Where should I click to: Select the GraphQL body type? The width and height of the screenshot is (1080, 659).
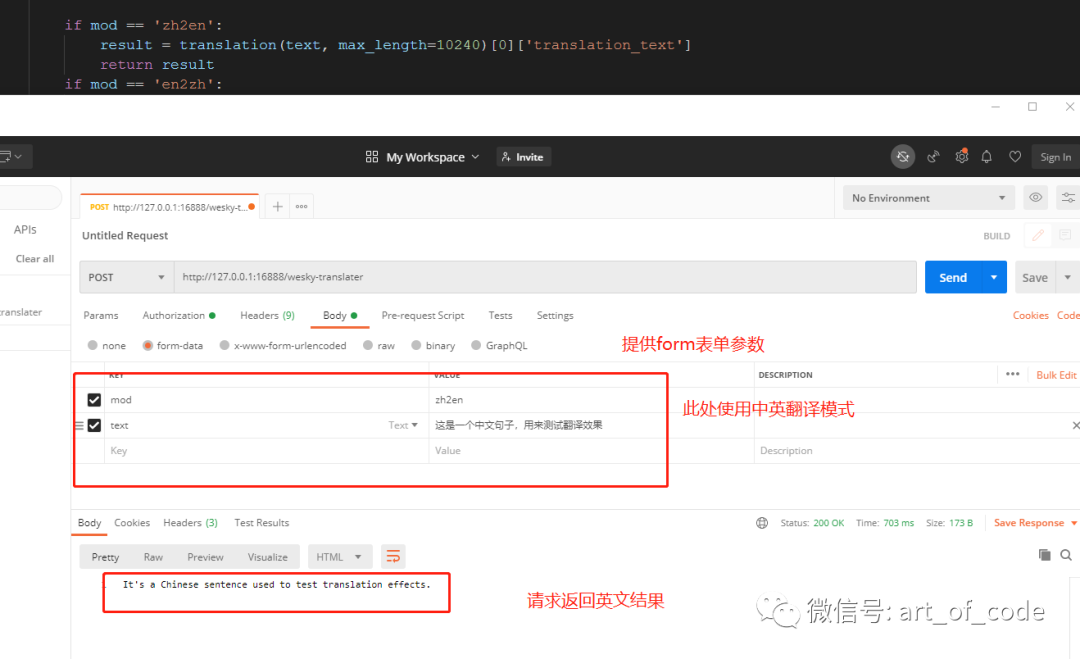point(476,345)
